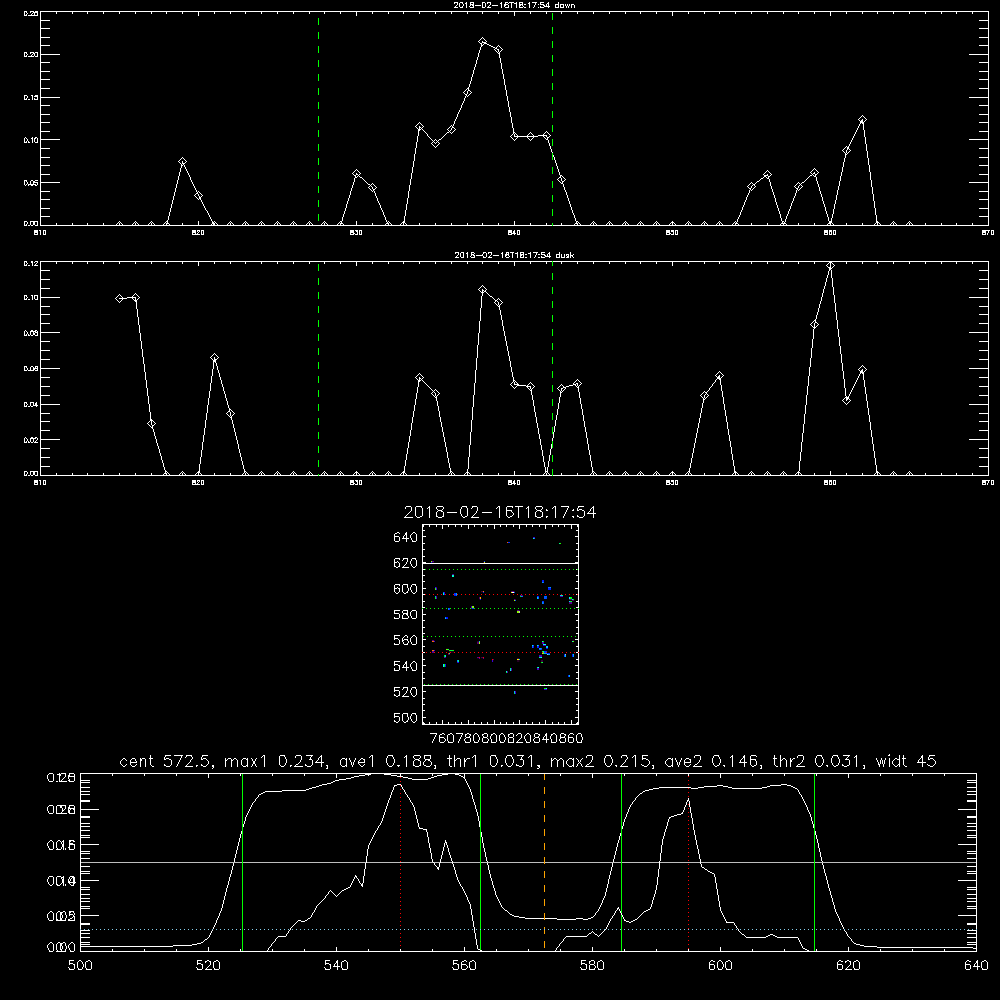
Task: Click the '0.05' y-axis label of the dawn plot
Action: 31,182
